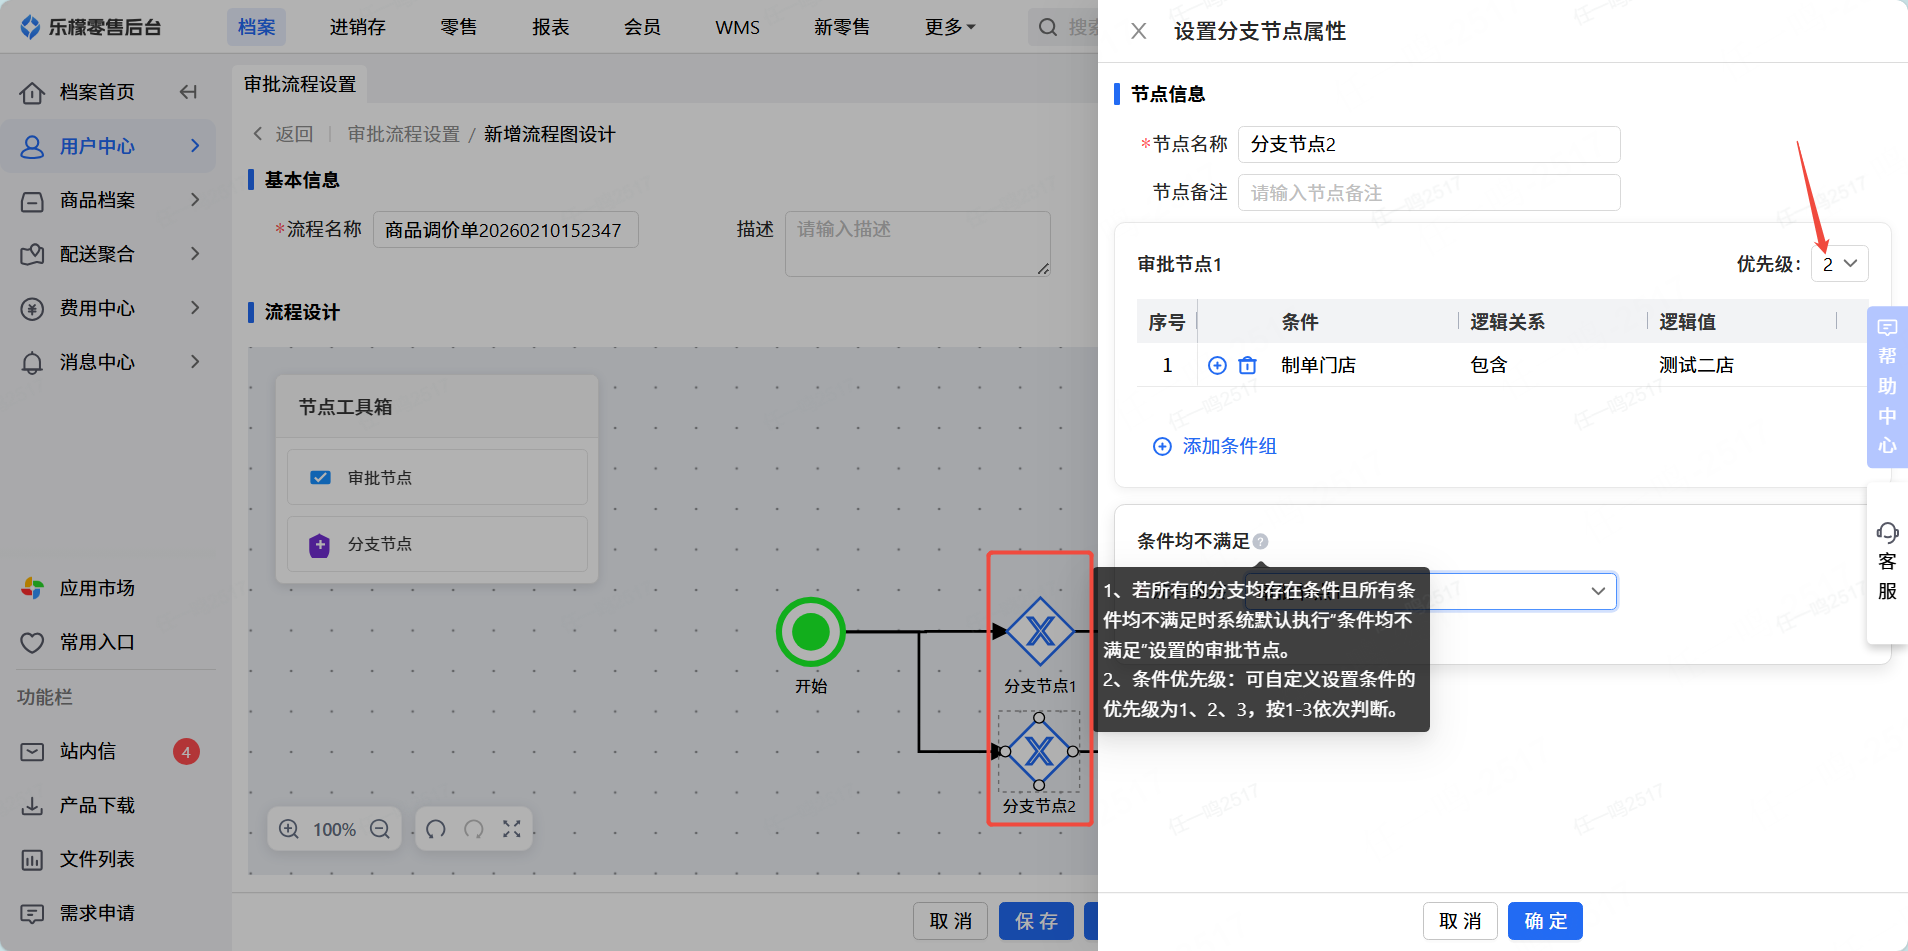The width and height of the screenshot is (1908, 951).
Task: Close the branch node properties panel
Action: 1138,31
